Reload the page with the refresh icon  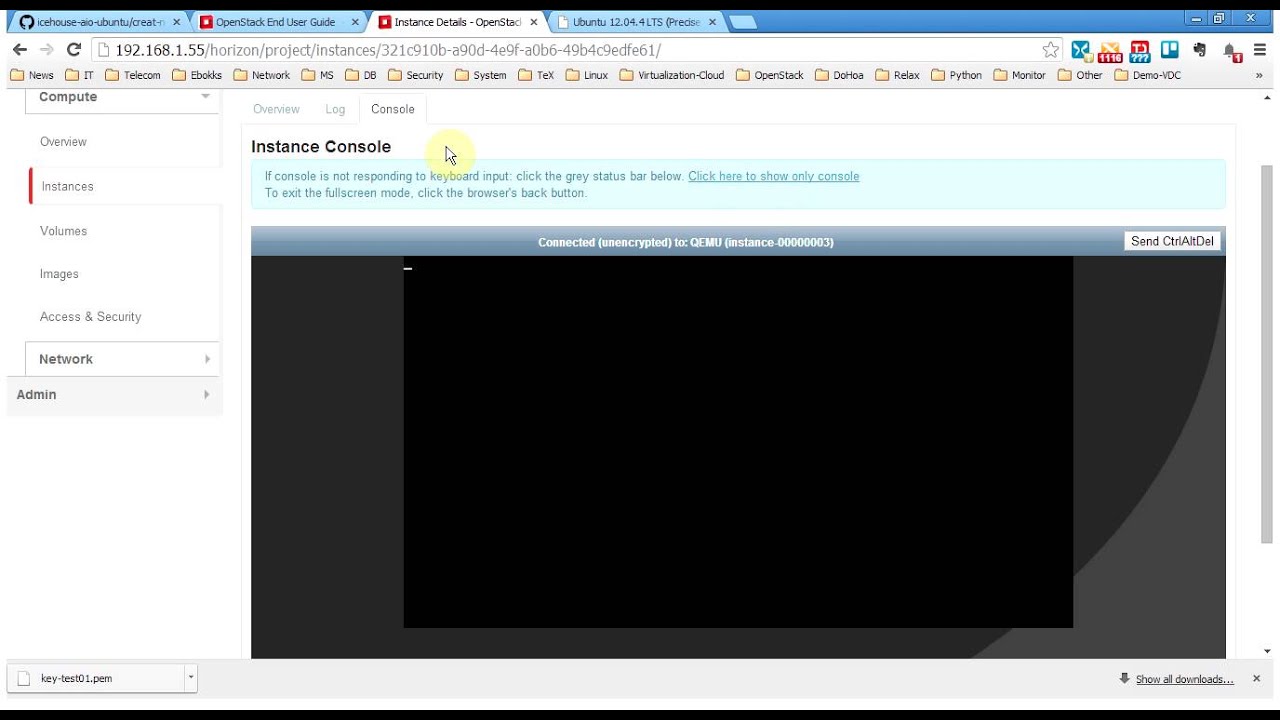(73, 50)
